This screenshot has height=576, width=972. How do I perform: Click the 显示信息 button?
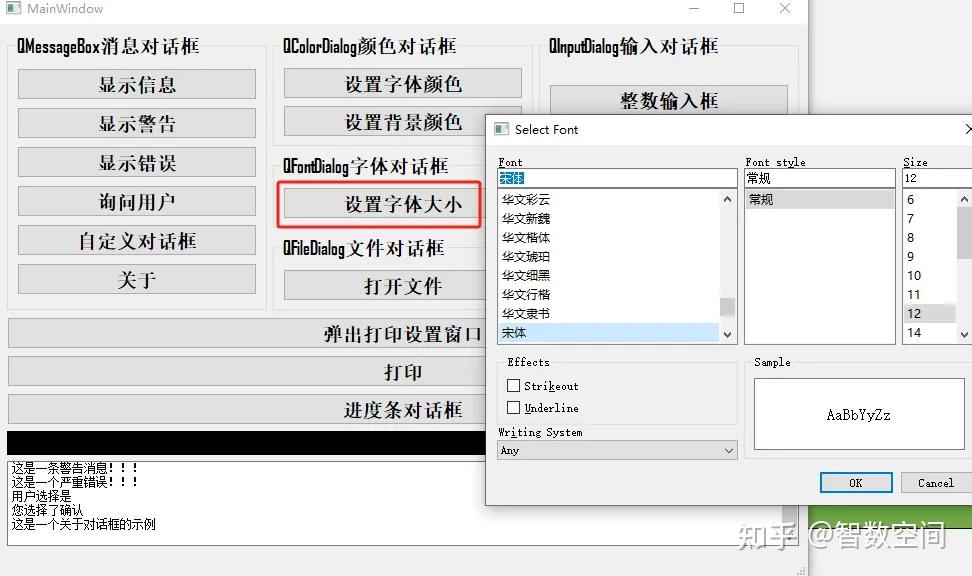(135, 84)
